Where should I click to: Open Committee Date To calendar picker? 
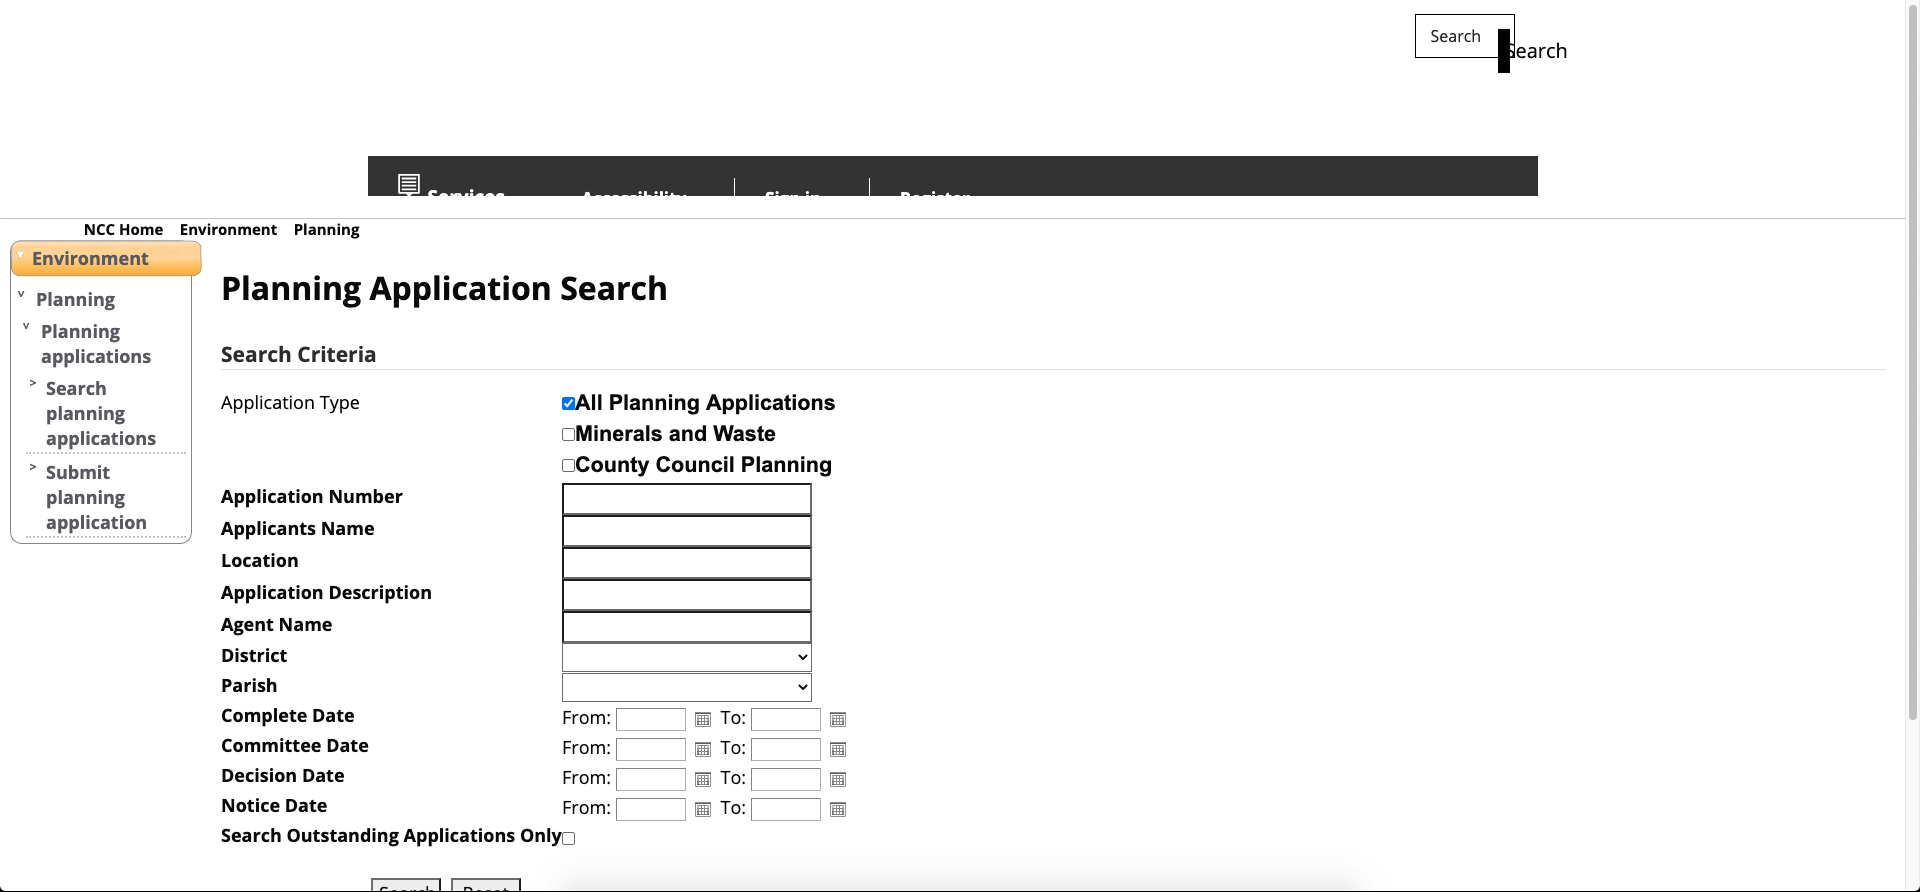[x=838, y=750]
